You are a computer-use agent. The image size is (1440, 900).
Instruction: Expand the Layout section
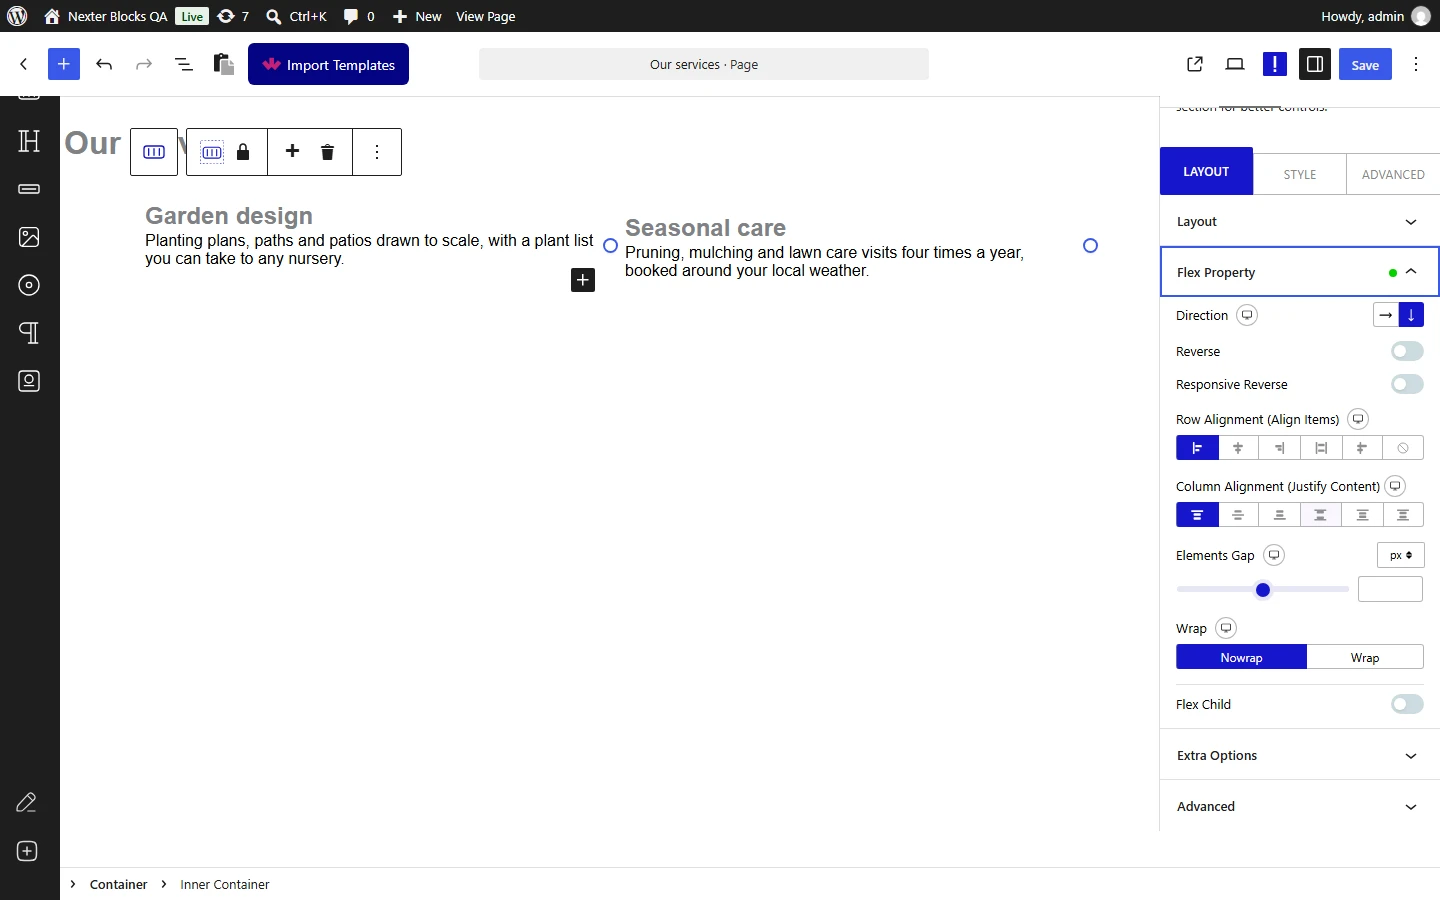1300,222
